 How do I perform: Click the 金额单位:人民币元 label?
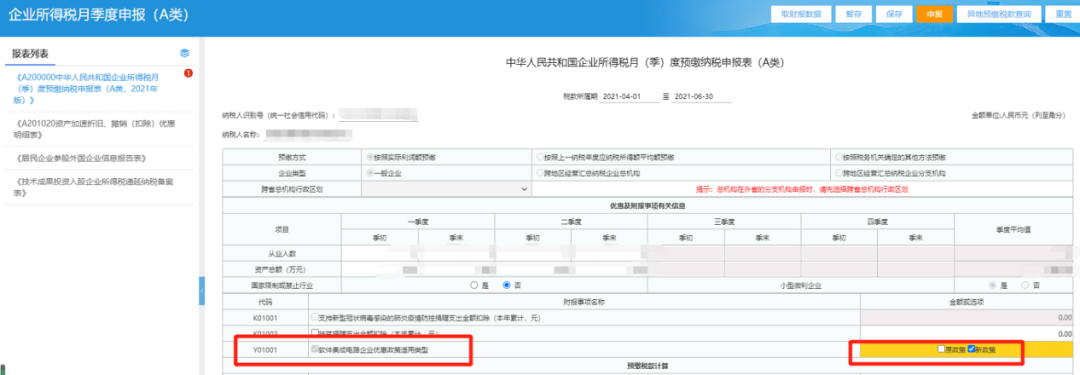tap(1018, 116)
